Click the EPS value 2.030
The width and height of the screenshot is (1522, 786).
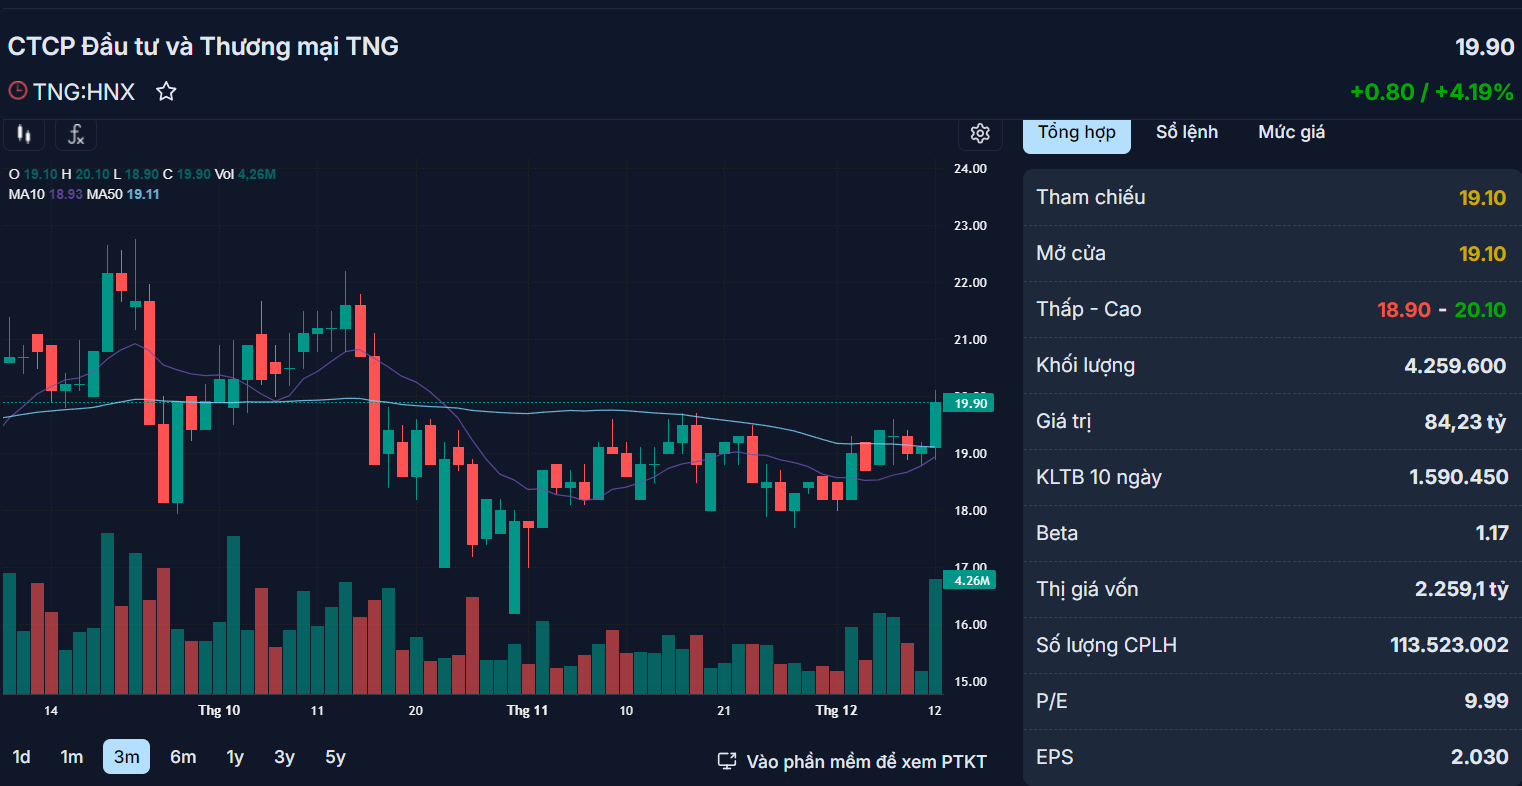pyautogui.click(x=1479, y=758)
